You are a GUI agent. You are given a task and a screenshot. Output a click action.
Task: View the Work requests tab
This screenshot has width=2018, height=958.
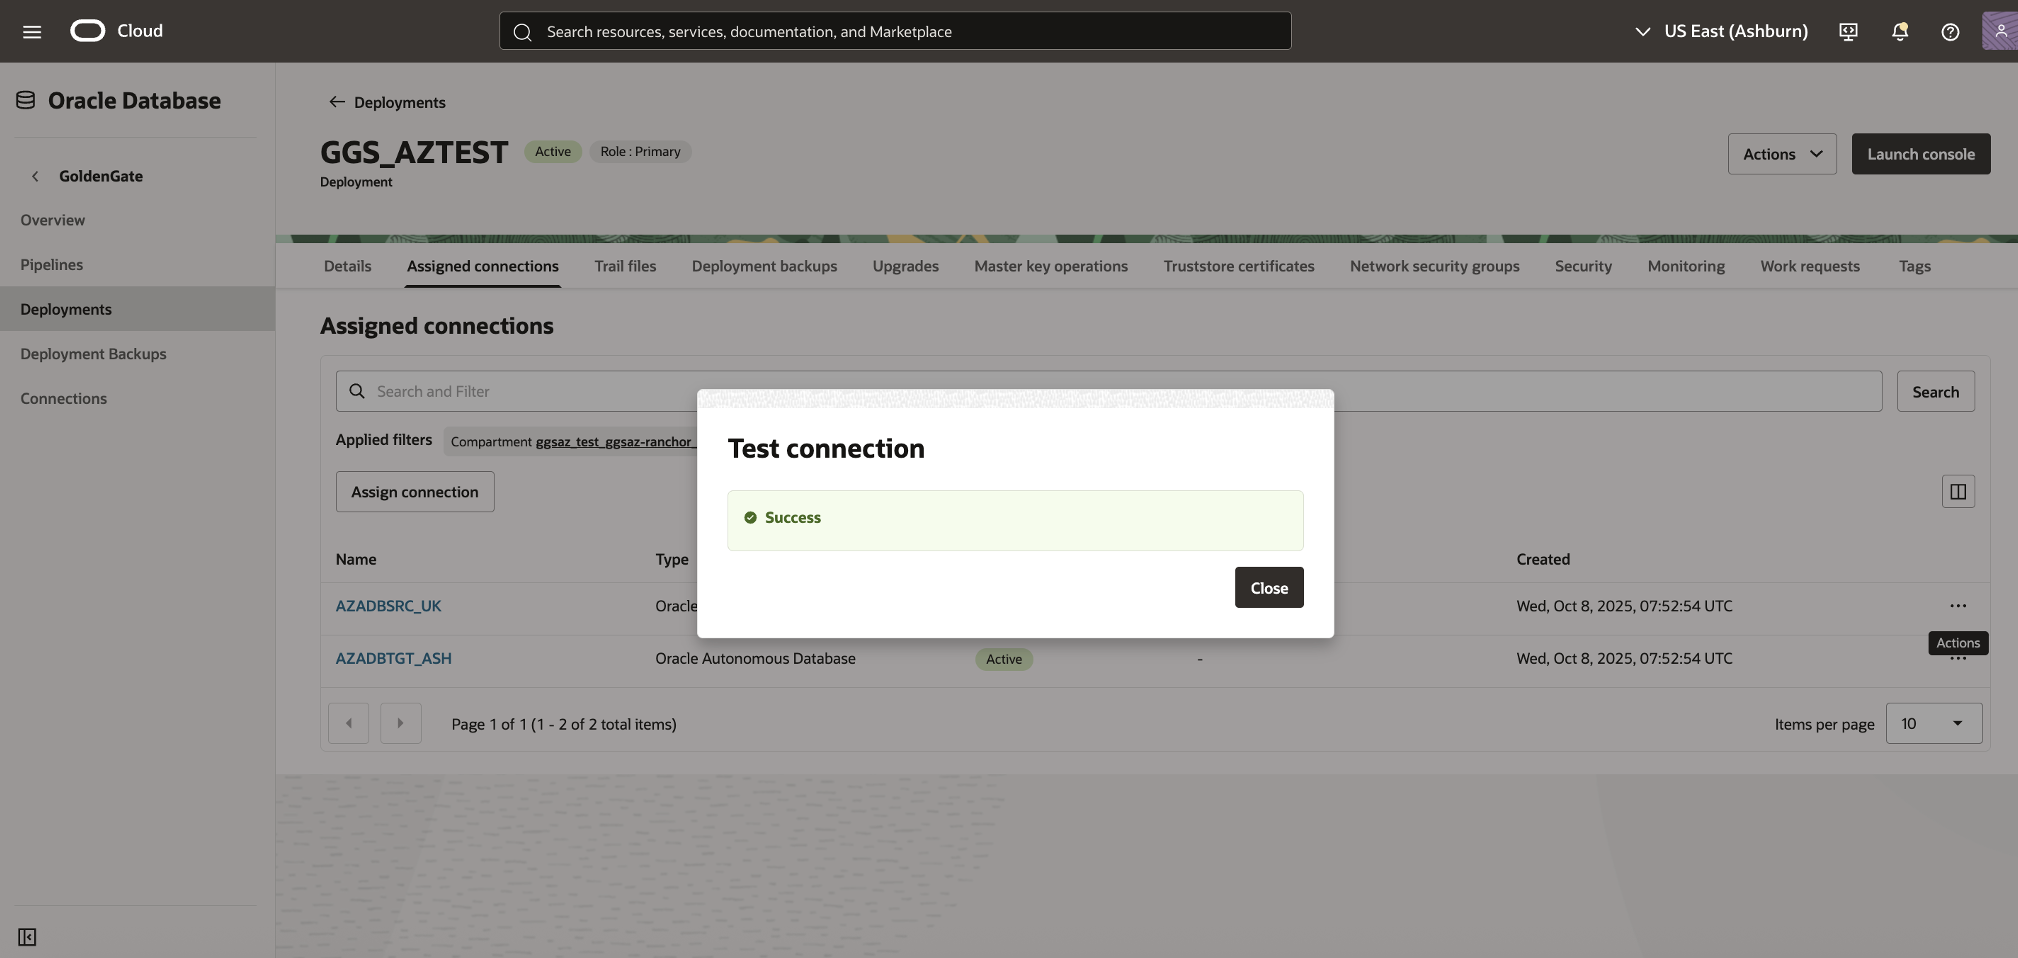(1810, 266)
